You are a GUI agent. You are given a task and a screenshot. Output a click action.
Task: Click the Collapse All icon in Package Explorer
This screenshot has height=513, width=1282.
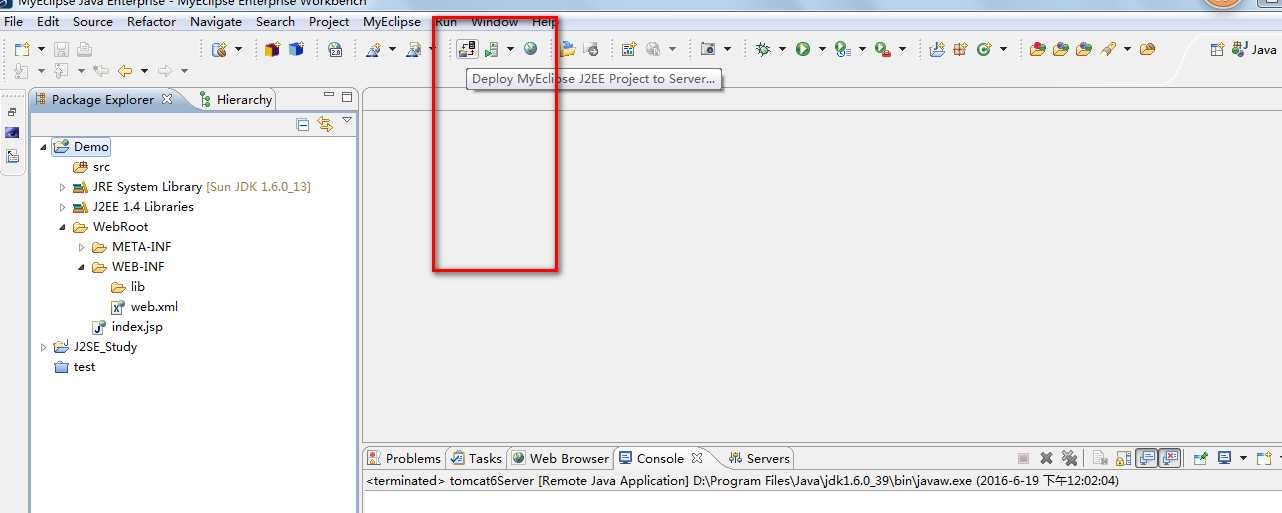(x=303, y=124)
